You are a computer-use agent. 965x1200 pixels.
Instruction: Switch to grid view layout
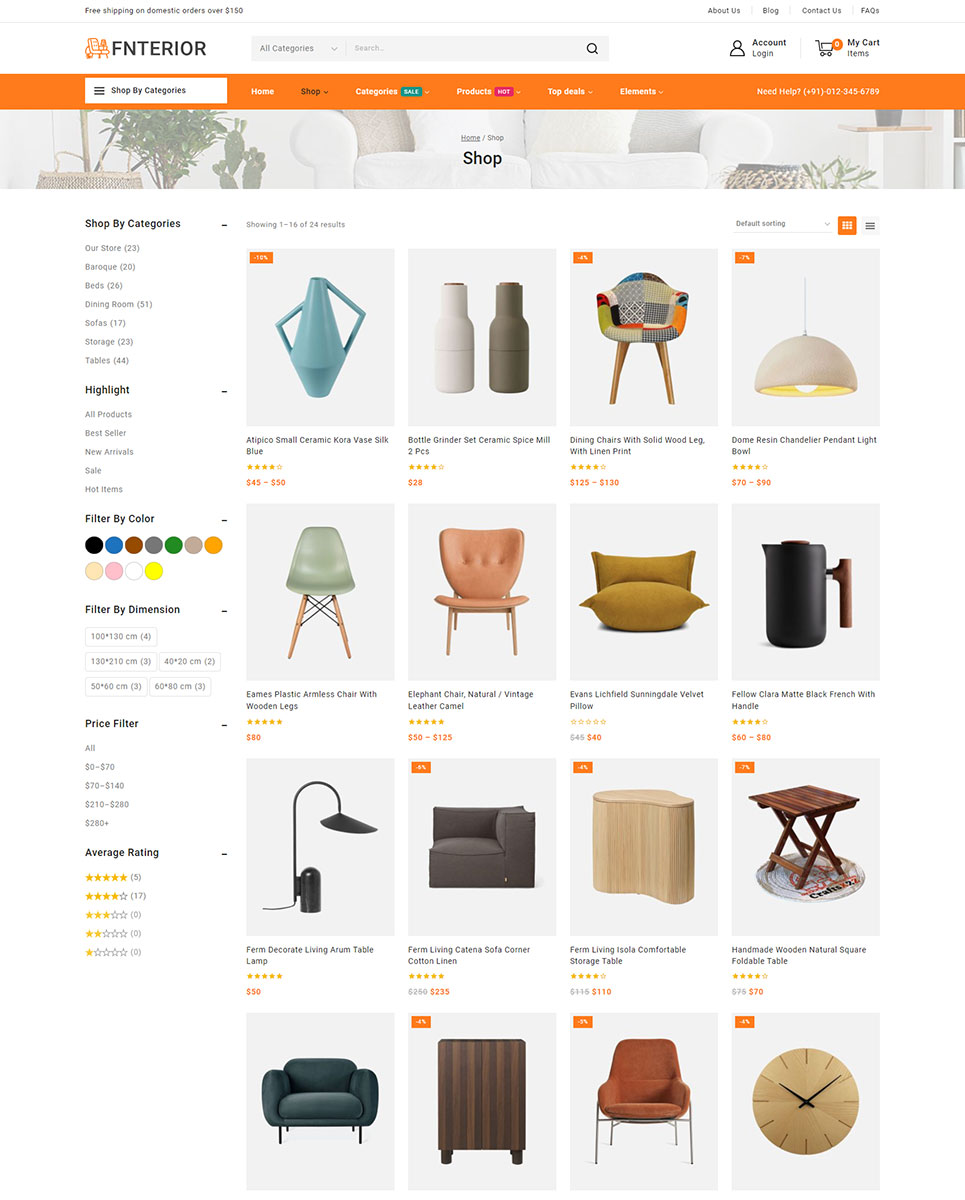point(847,225)
